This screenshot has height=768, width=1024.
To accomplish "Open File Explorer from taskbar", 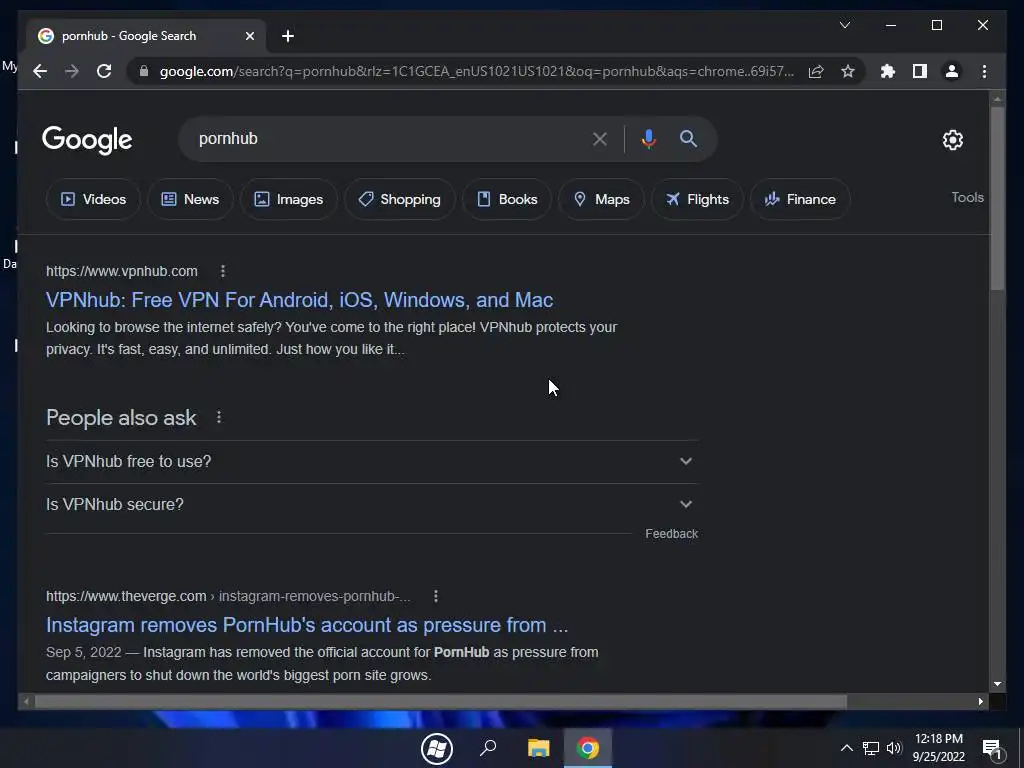I will [539, 748].
